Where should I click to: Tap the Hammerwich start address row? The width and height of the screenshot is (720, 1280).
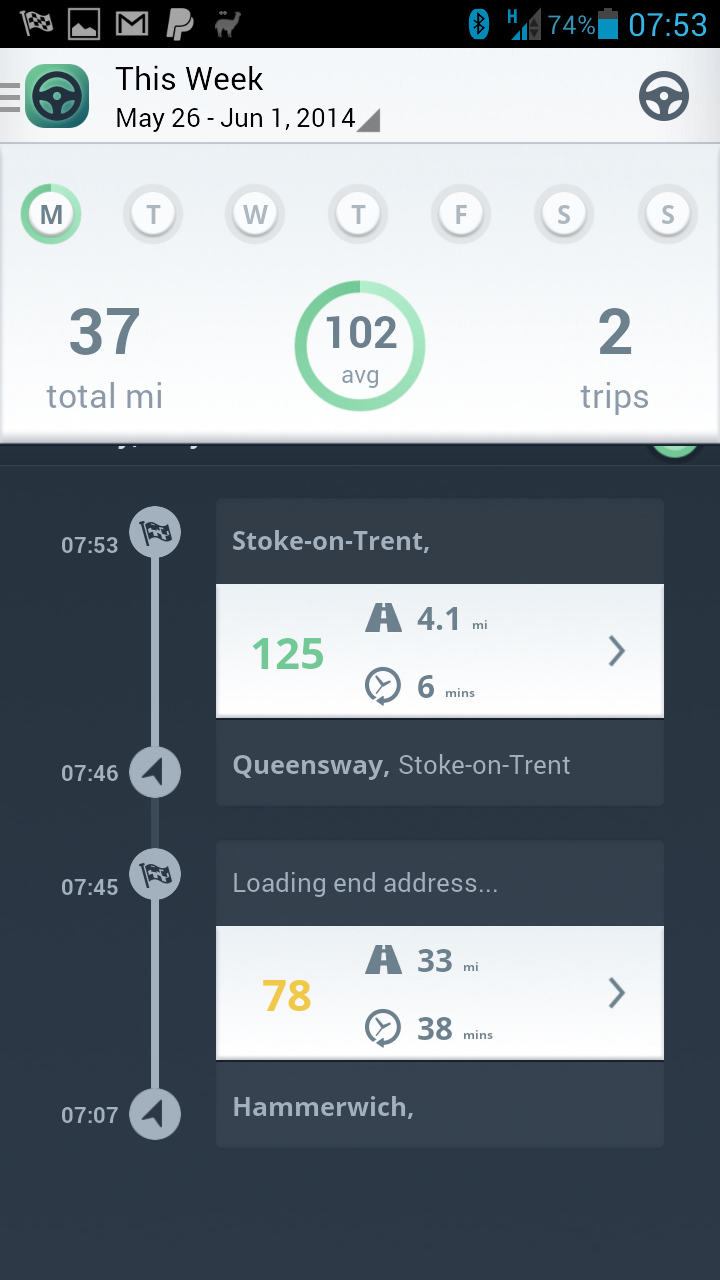click(439, 1106)
